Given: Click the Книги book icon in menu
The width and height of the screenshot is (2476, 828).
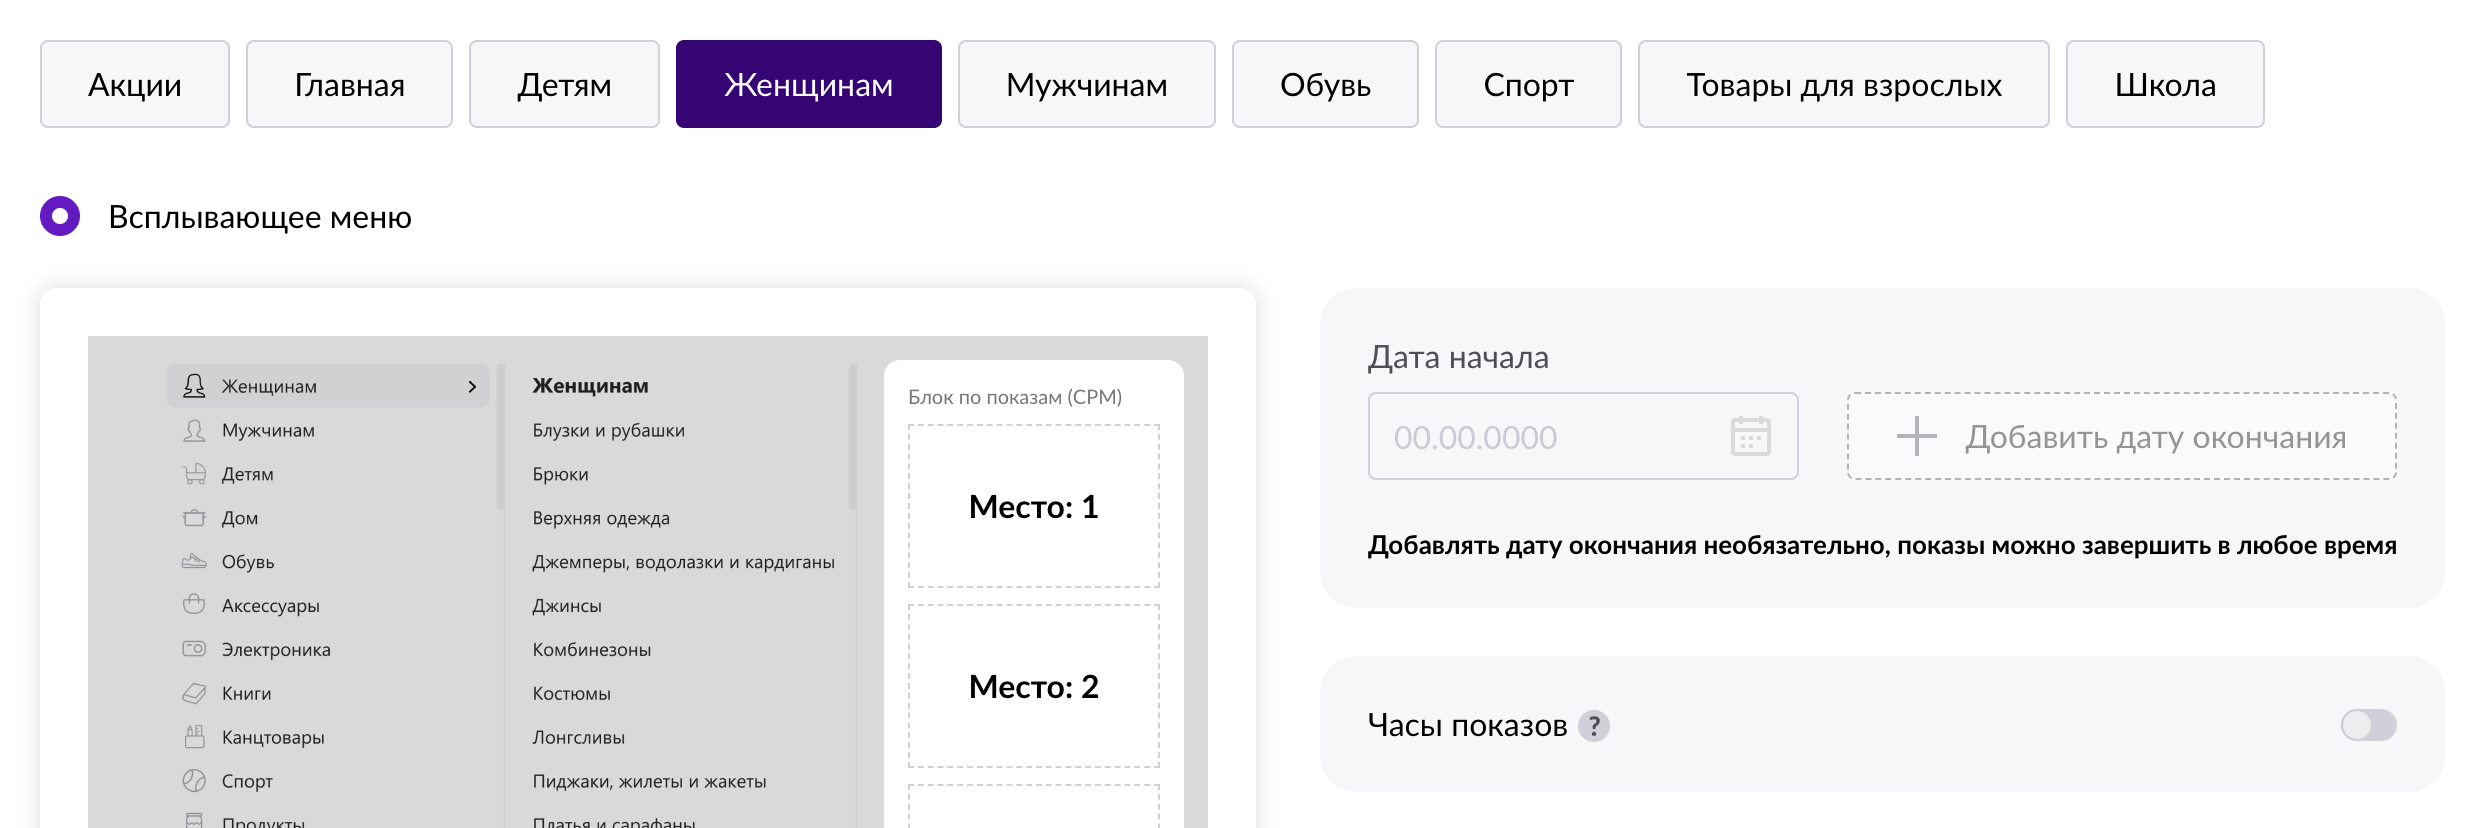Looking at the screenshot, I should point(194,693).
